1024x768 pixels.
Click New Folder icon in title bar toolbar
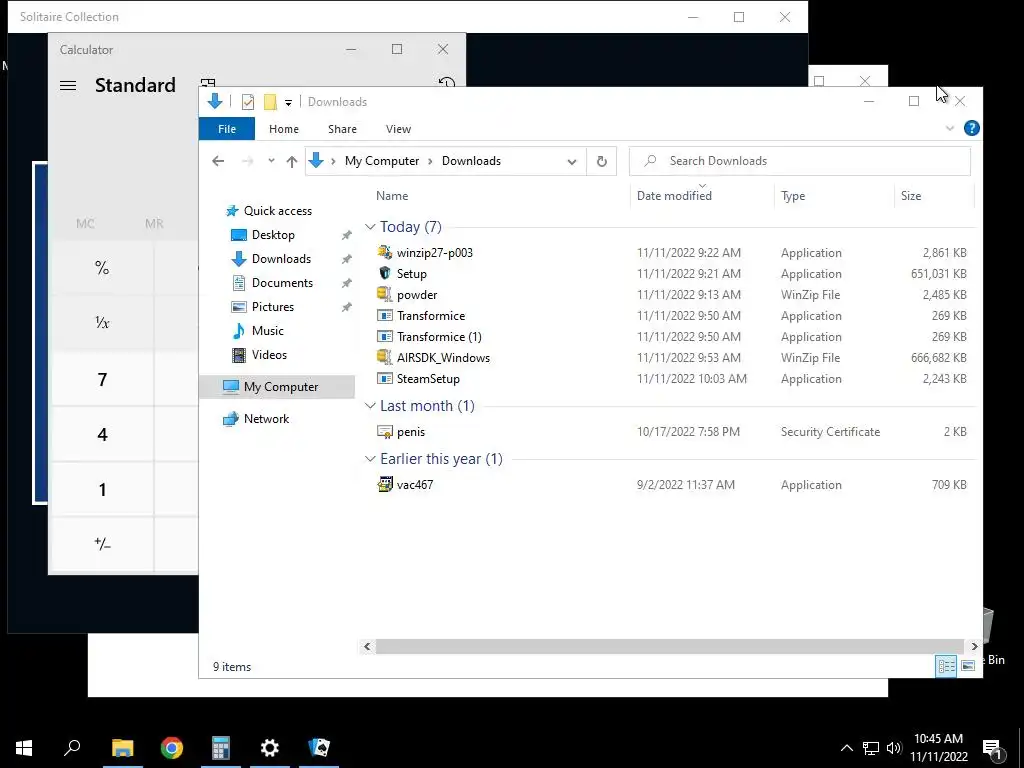[270, 102]
